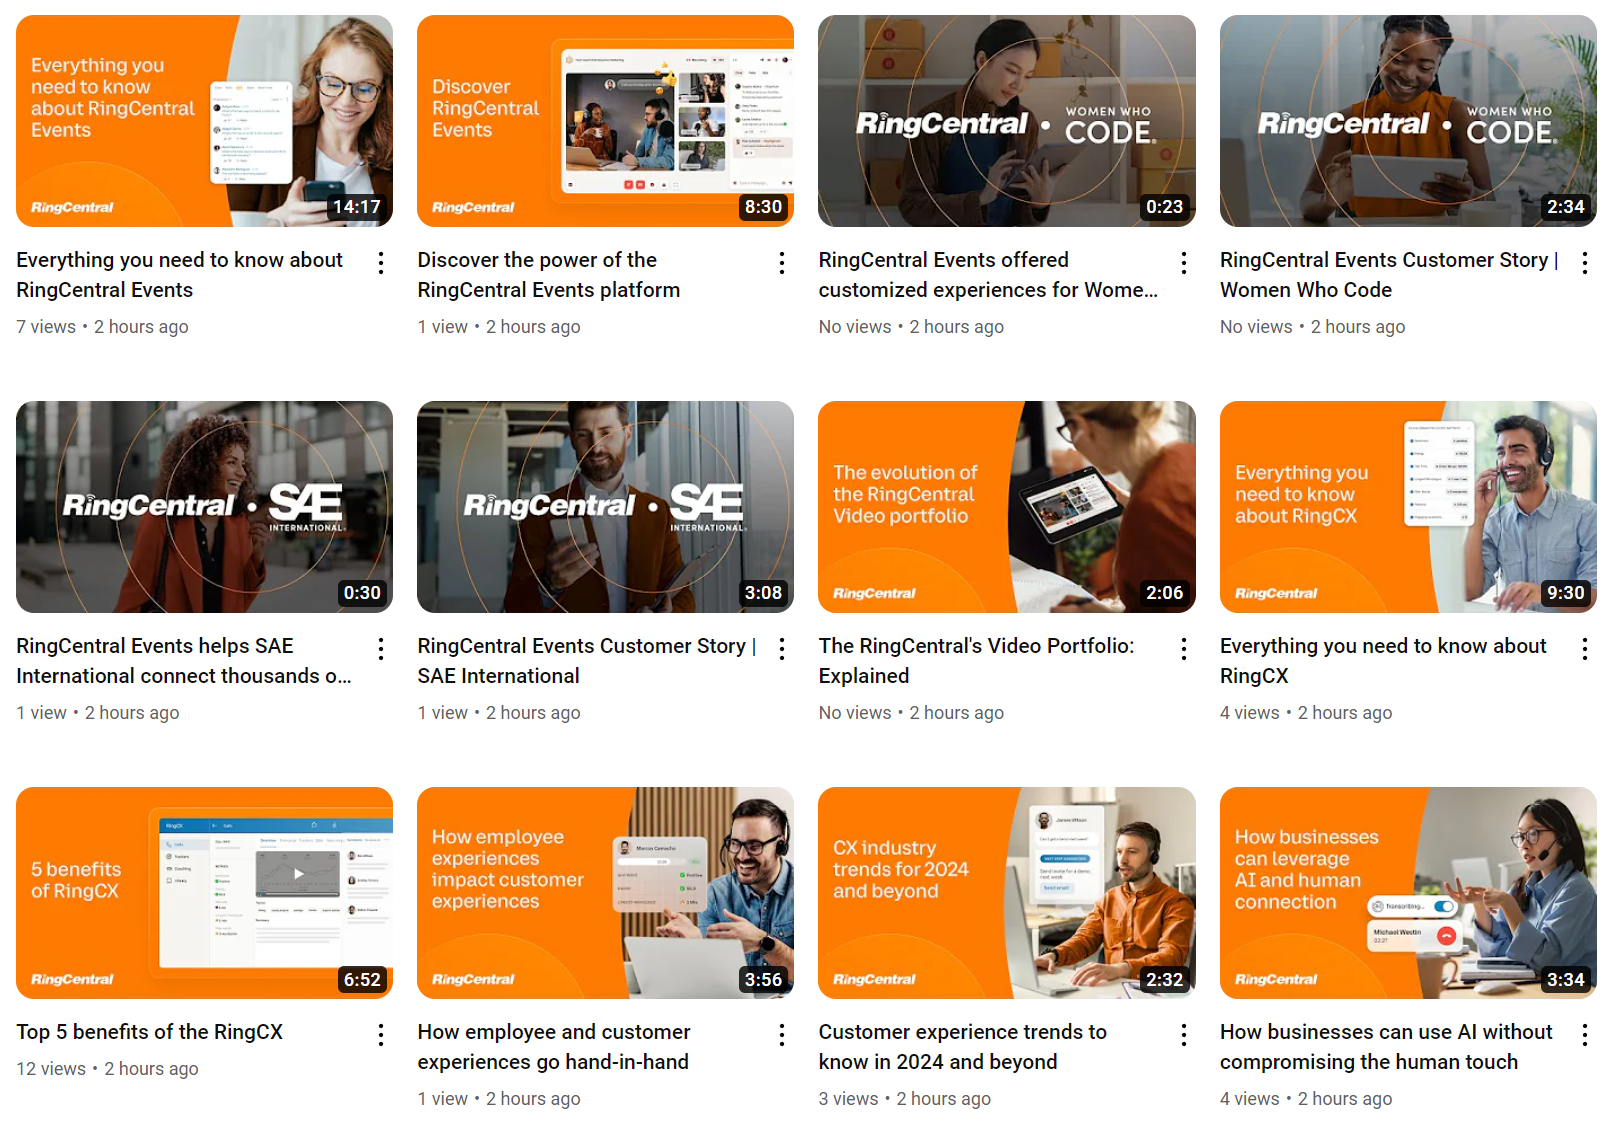Open action menu for 'How employee and customer experiences' video

pyautogui.click(x=782, y=1035)
